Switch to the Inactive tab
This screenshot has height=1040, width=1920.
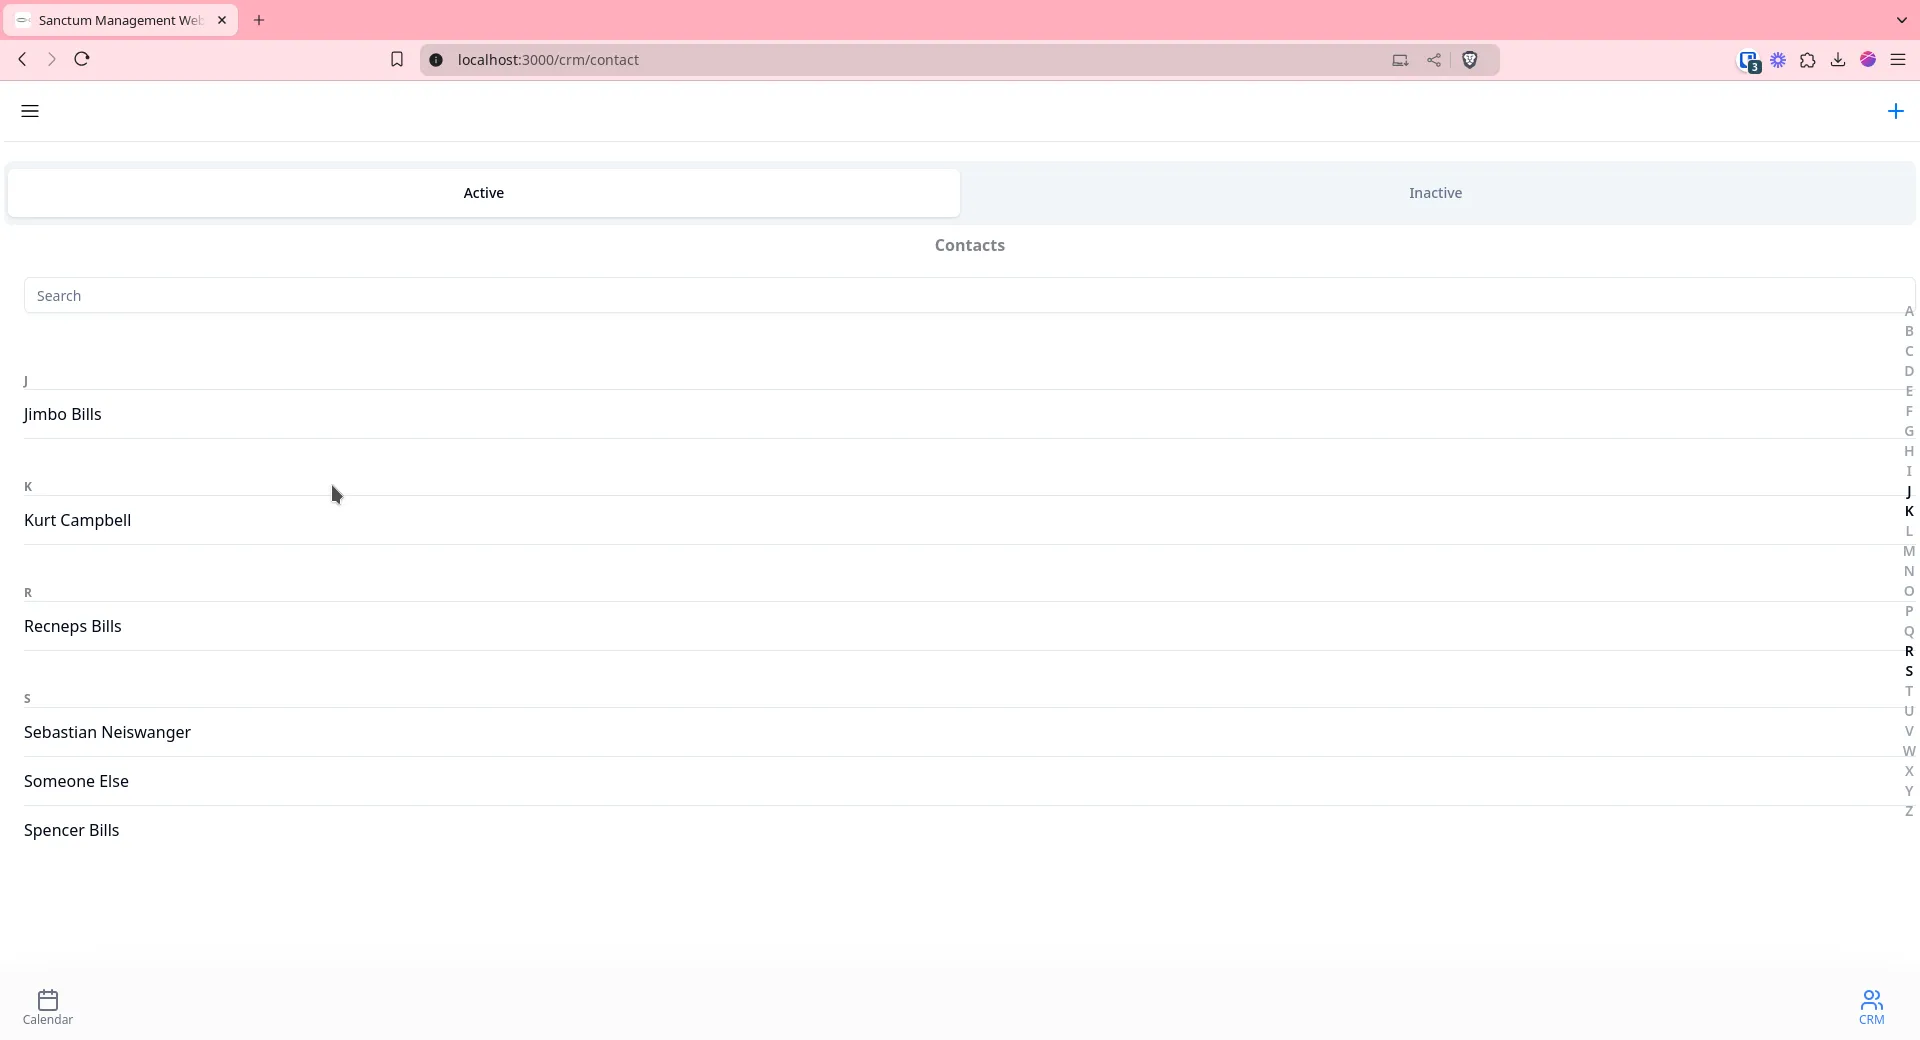[1436, 193]
